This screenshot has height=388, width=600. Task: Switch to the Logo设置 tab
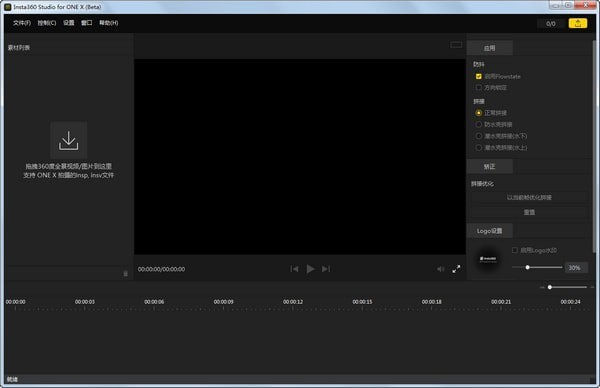pyautogui.click(x=489, y=231)
